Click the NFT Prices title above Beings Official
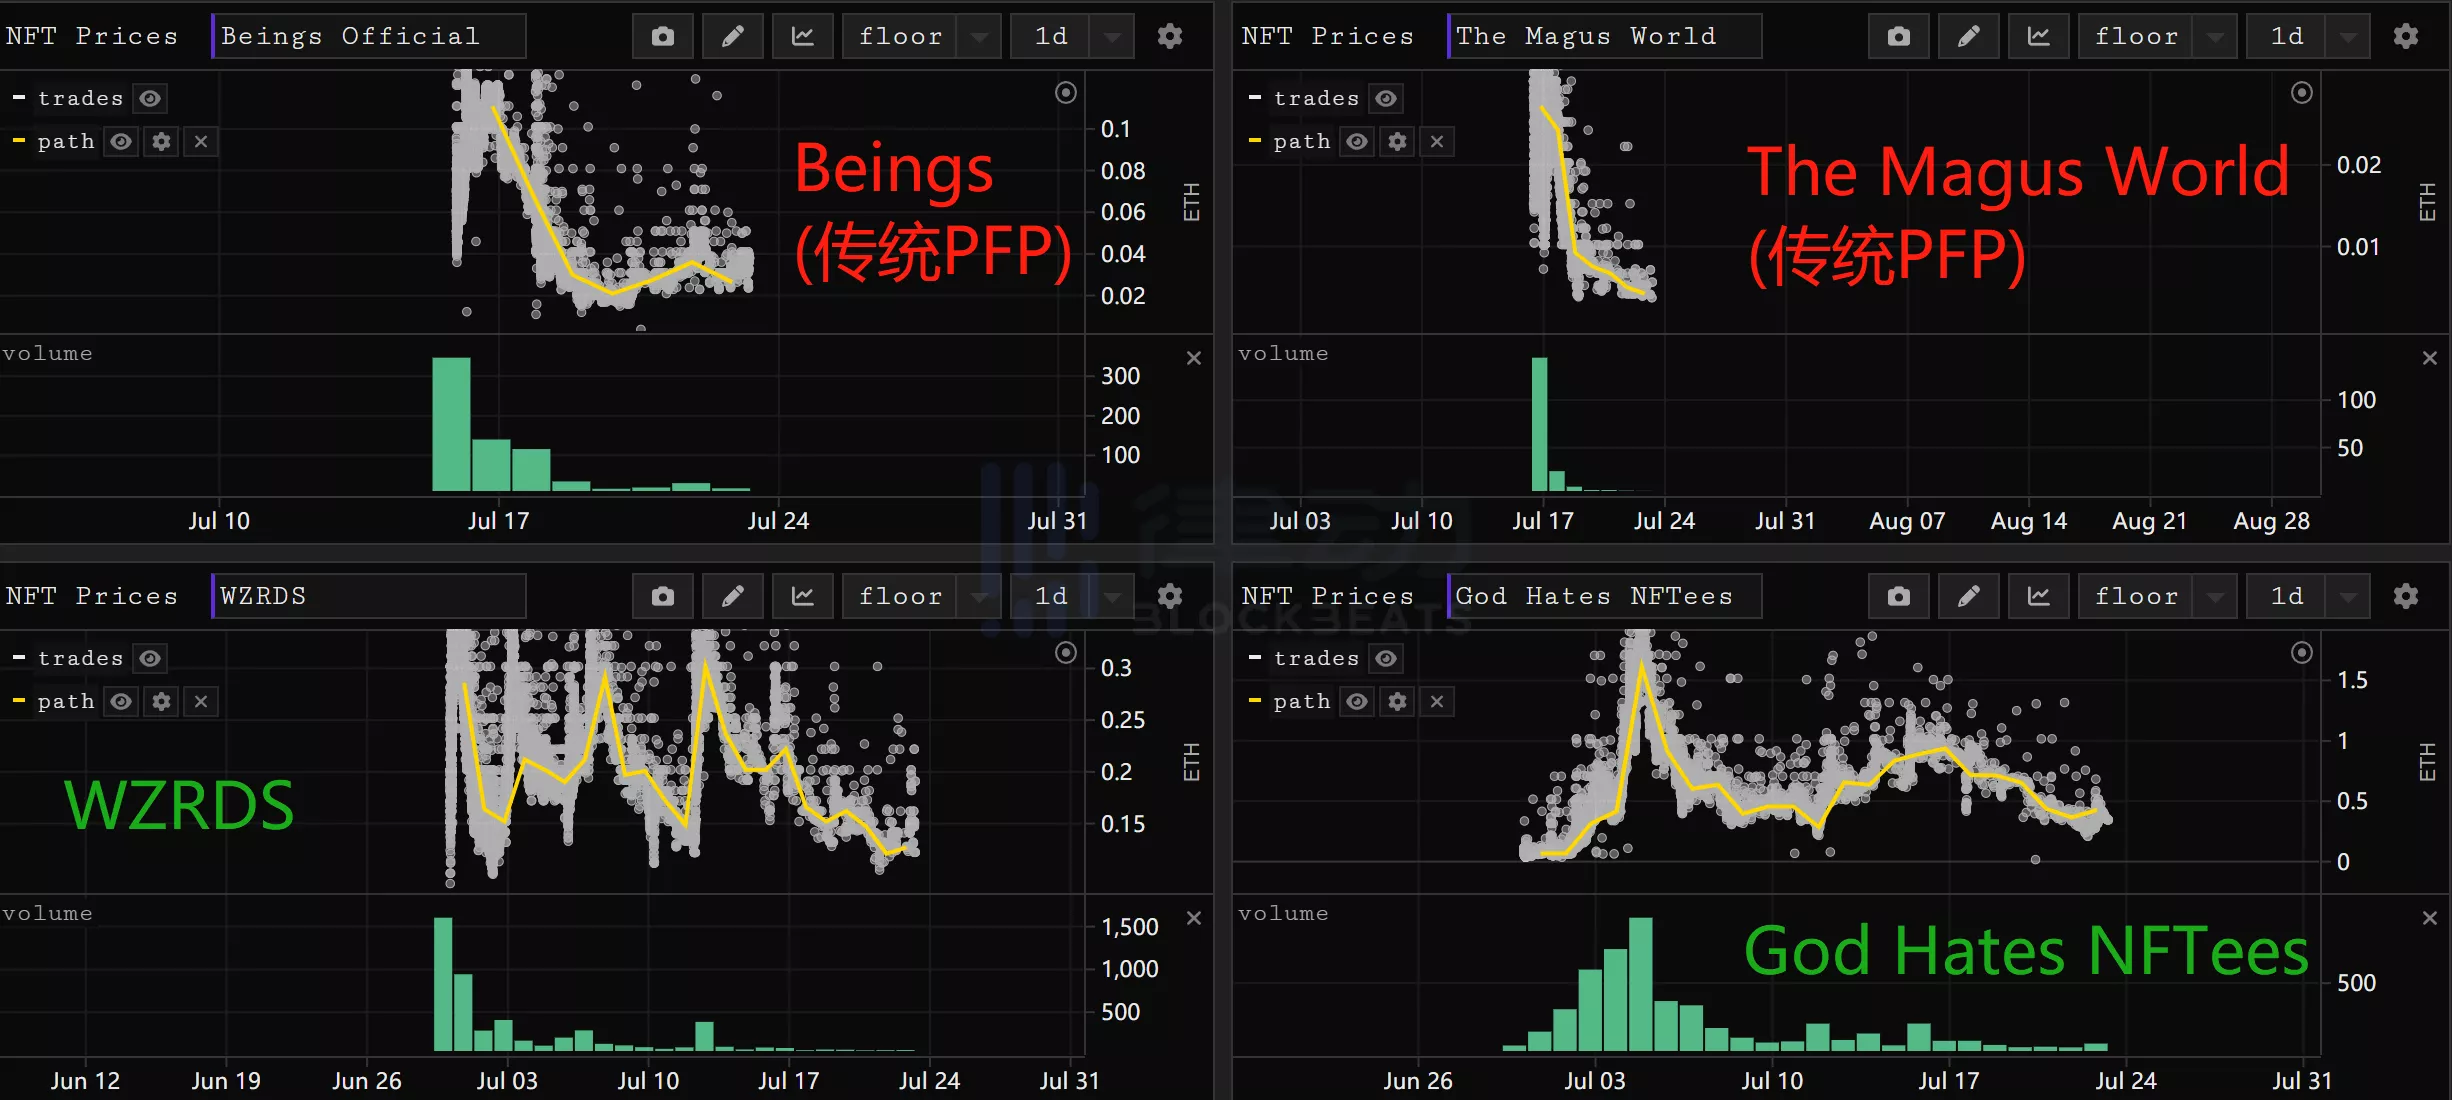 click(92, 37)
